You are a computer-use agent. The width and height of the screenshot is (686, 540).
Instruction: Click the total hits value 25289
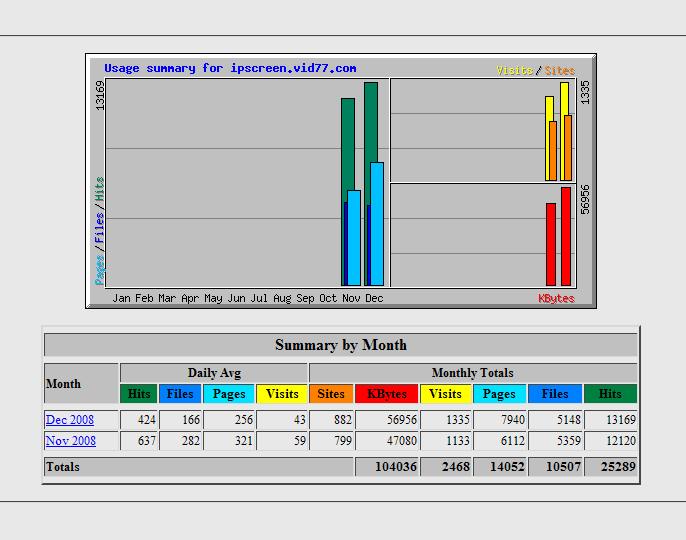coord(618,467)
